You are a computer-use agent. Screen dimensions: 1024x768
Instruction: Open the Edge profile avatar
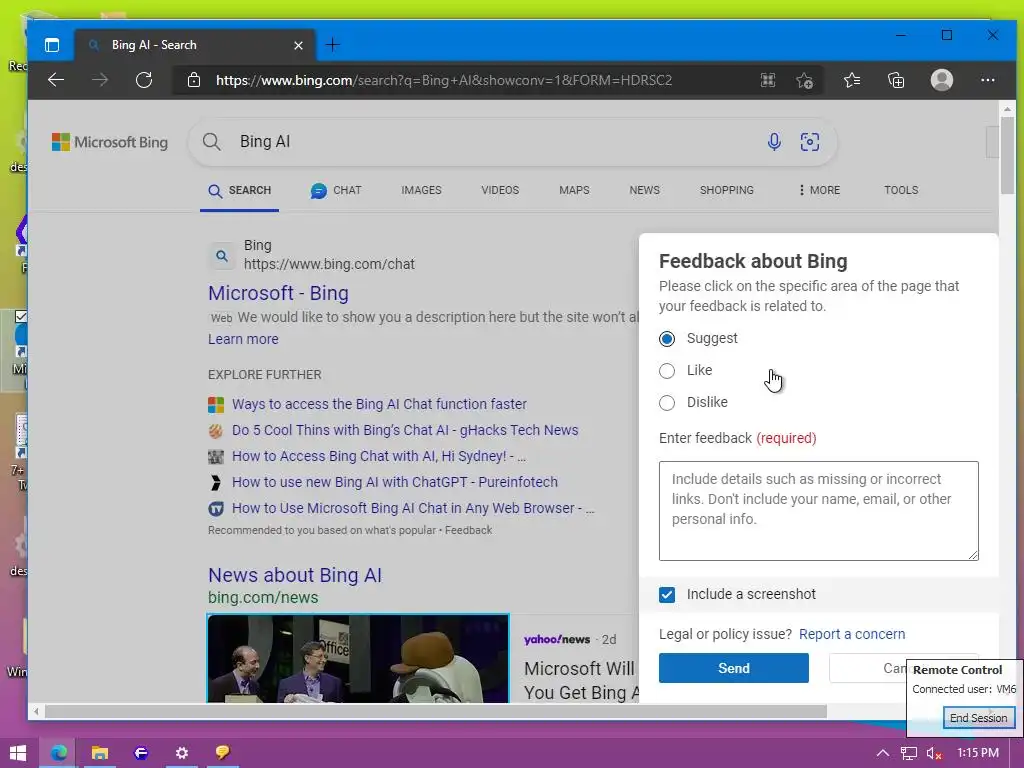click(x=942, y=80)
